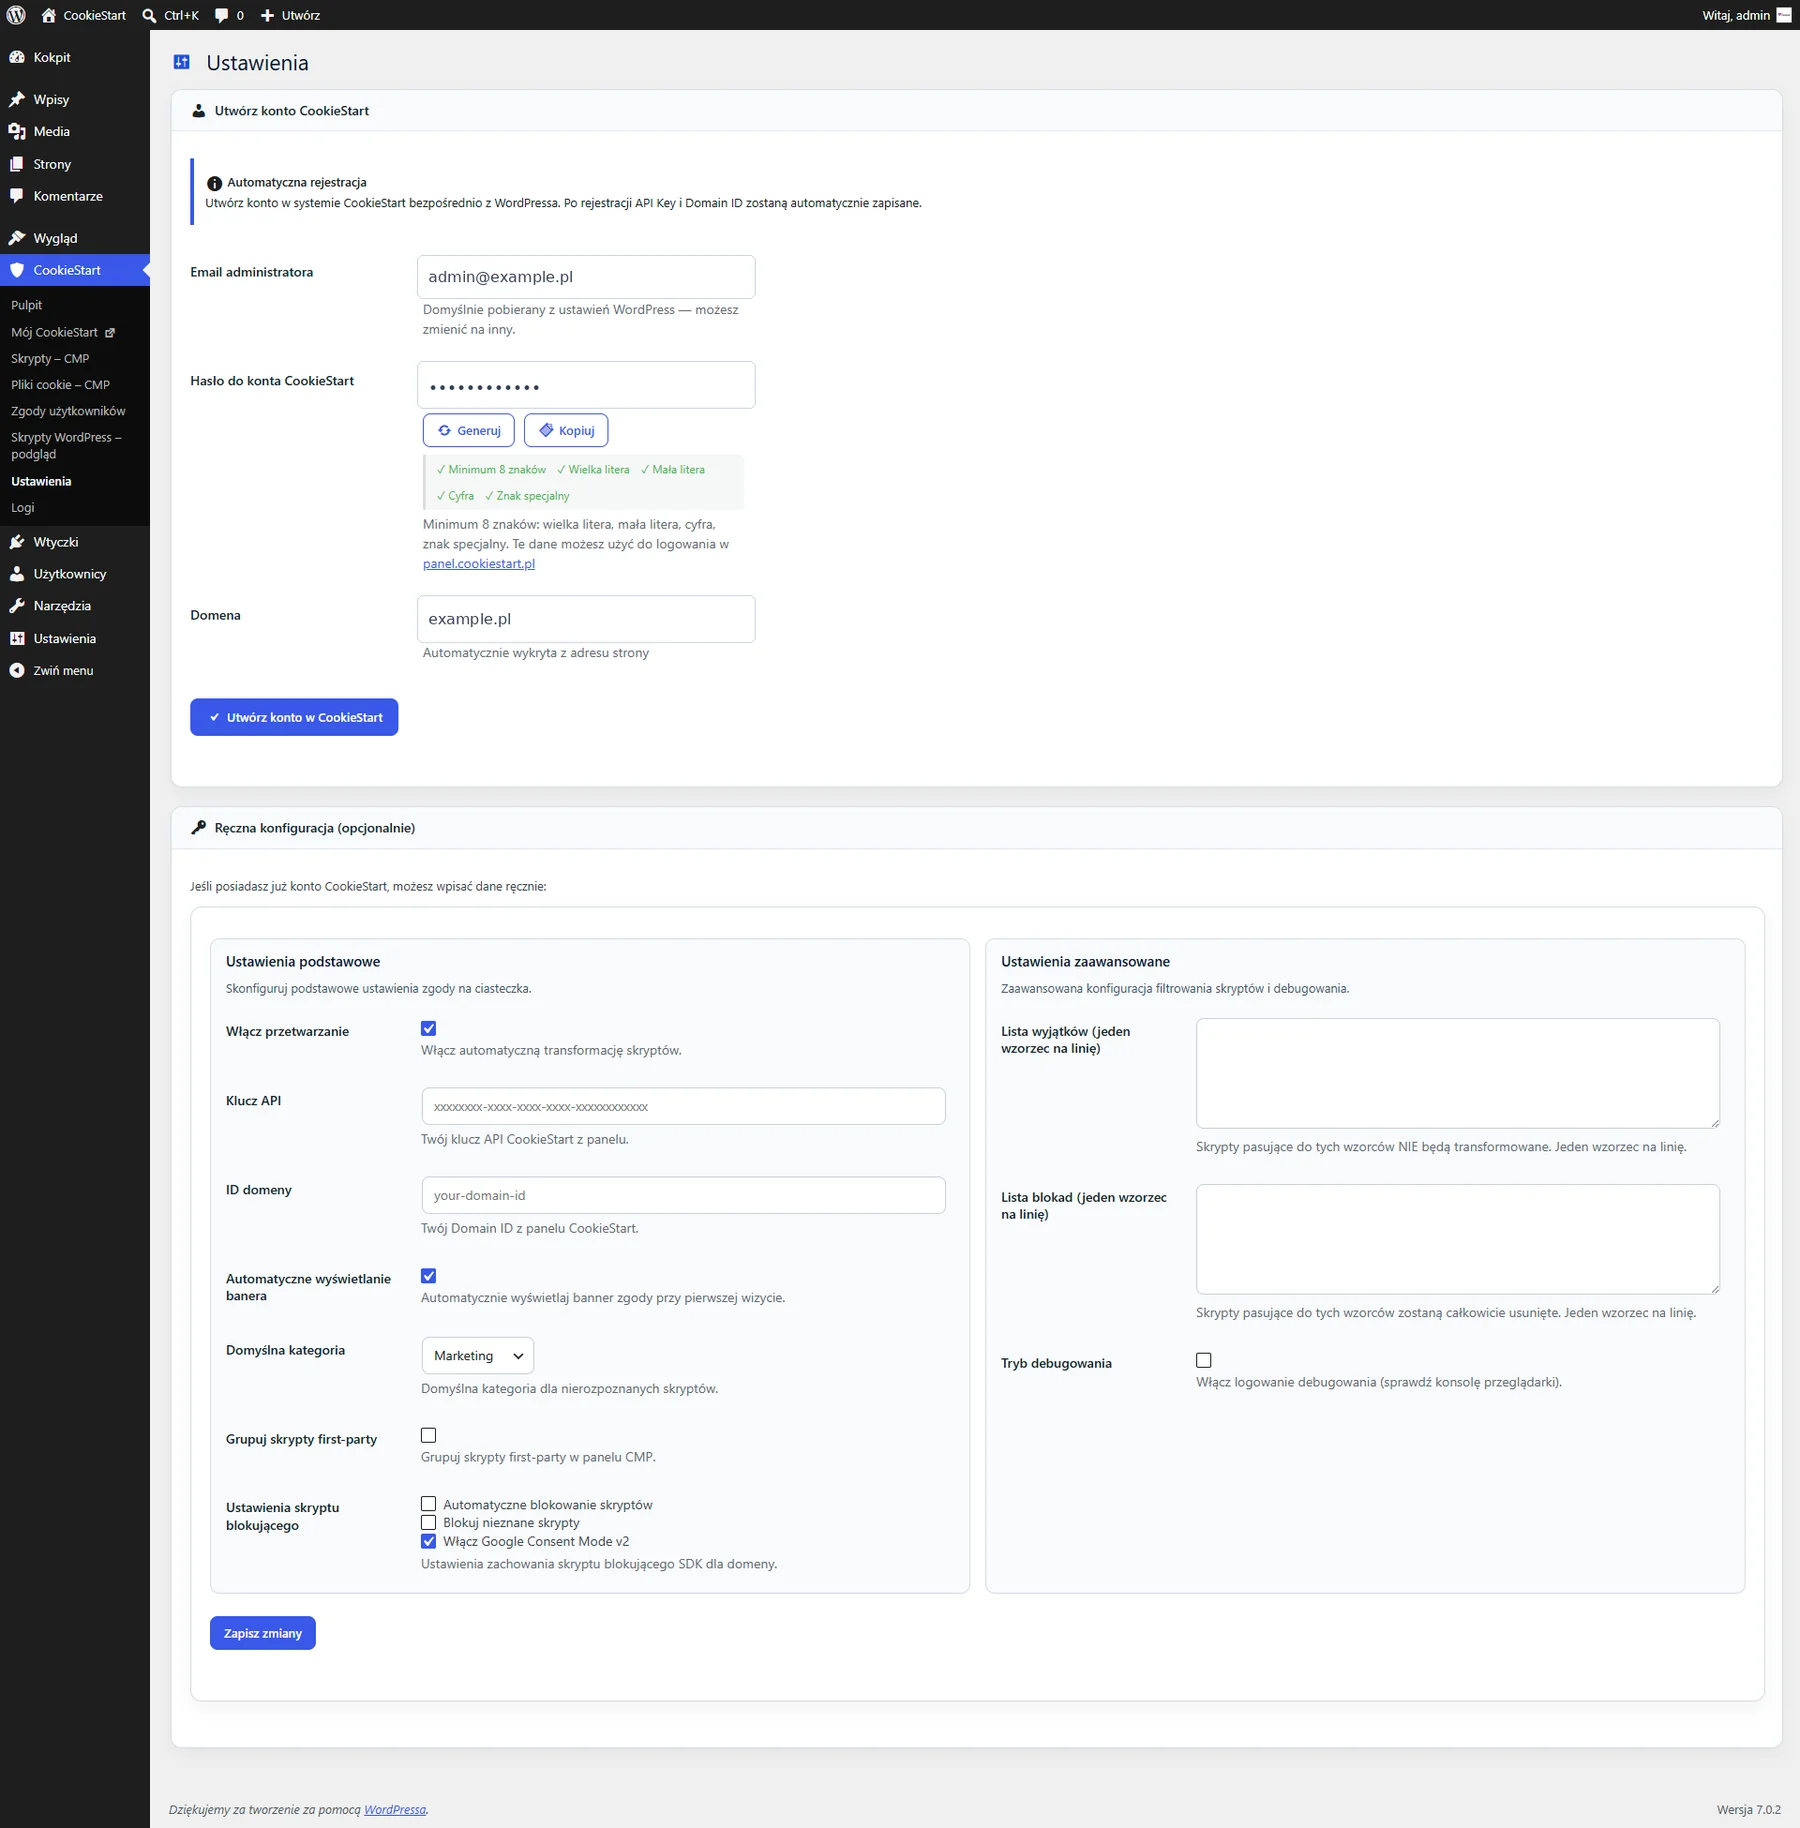Viewport: 1800px width, 1828px height.
Task: Click the comments bubble icon in admin bar
Action: coord(222,15)
